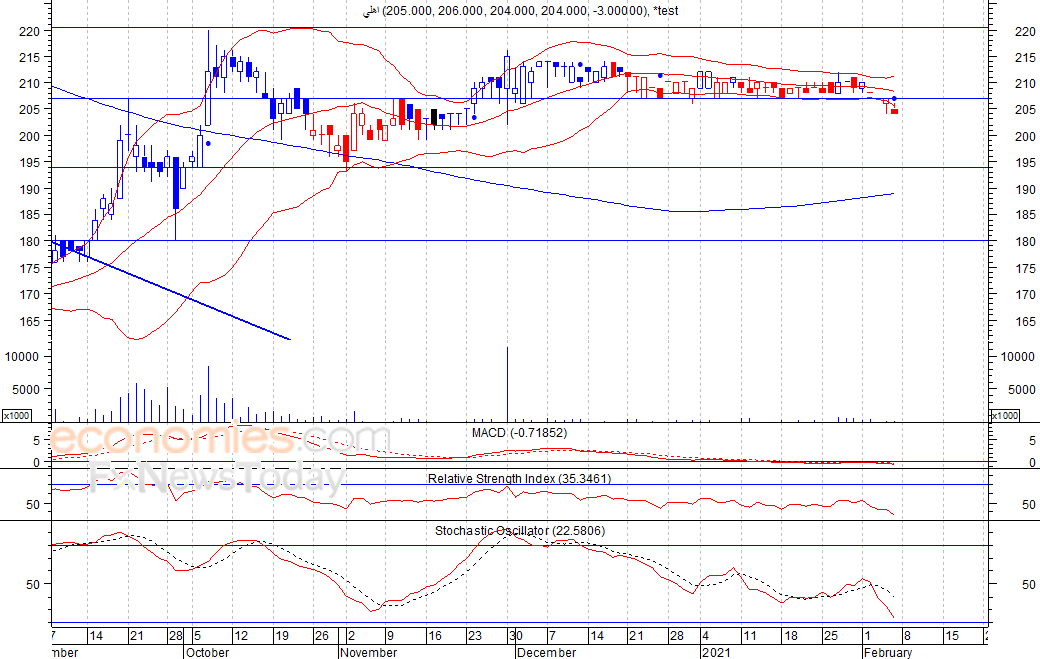Viewport: 1040px width, 659px height.
Task: Select the Stochastic Oscillator (22.5806) label
Action: coord(520,530)
